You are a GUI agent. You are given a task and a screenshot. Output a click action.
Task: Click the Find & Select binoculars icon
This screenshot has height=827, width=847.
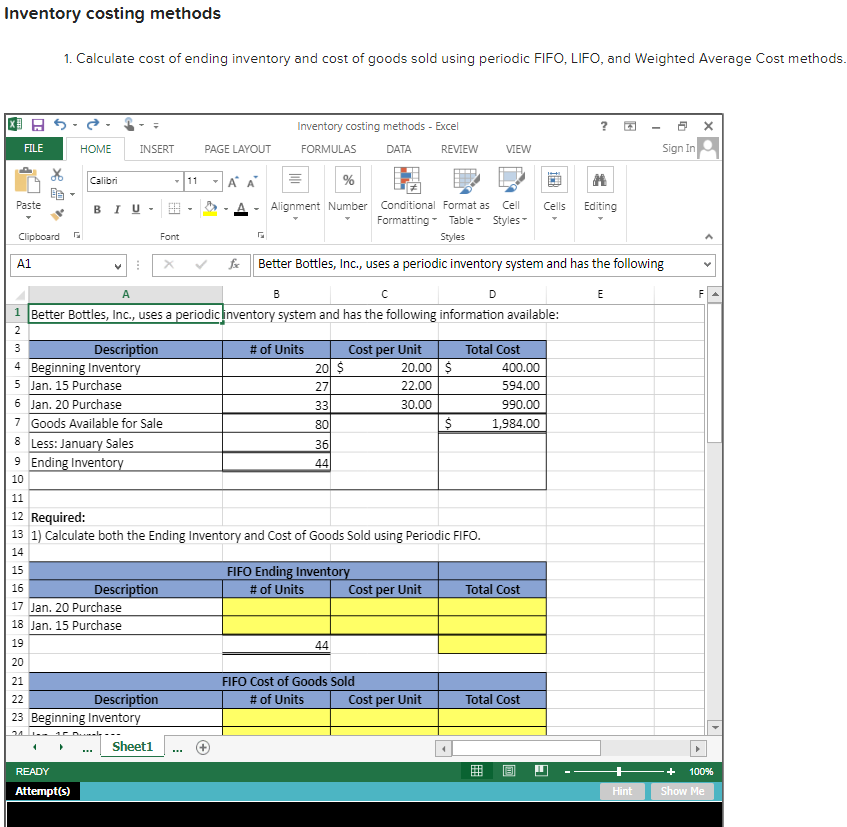pos(599,178)
